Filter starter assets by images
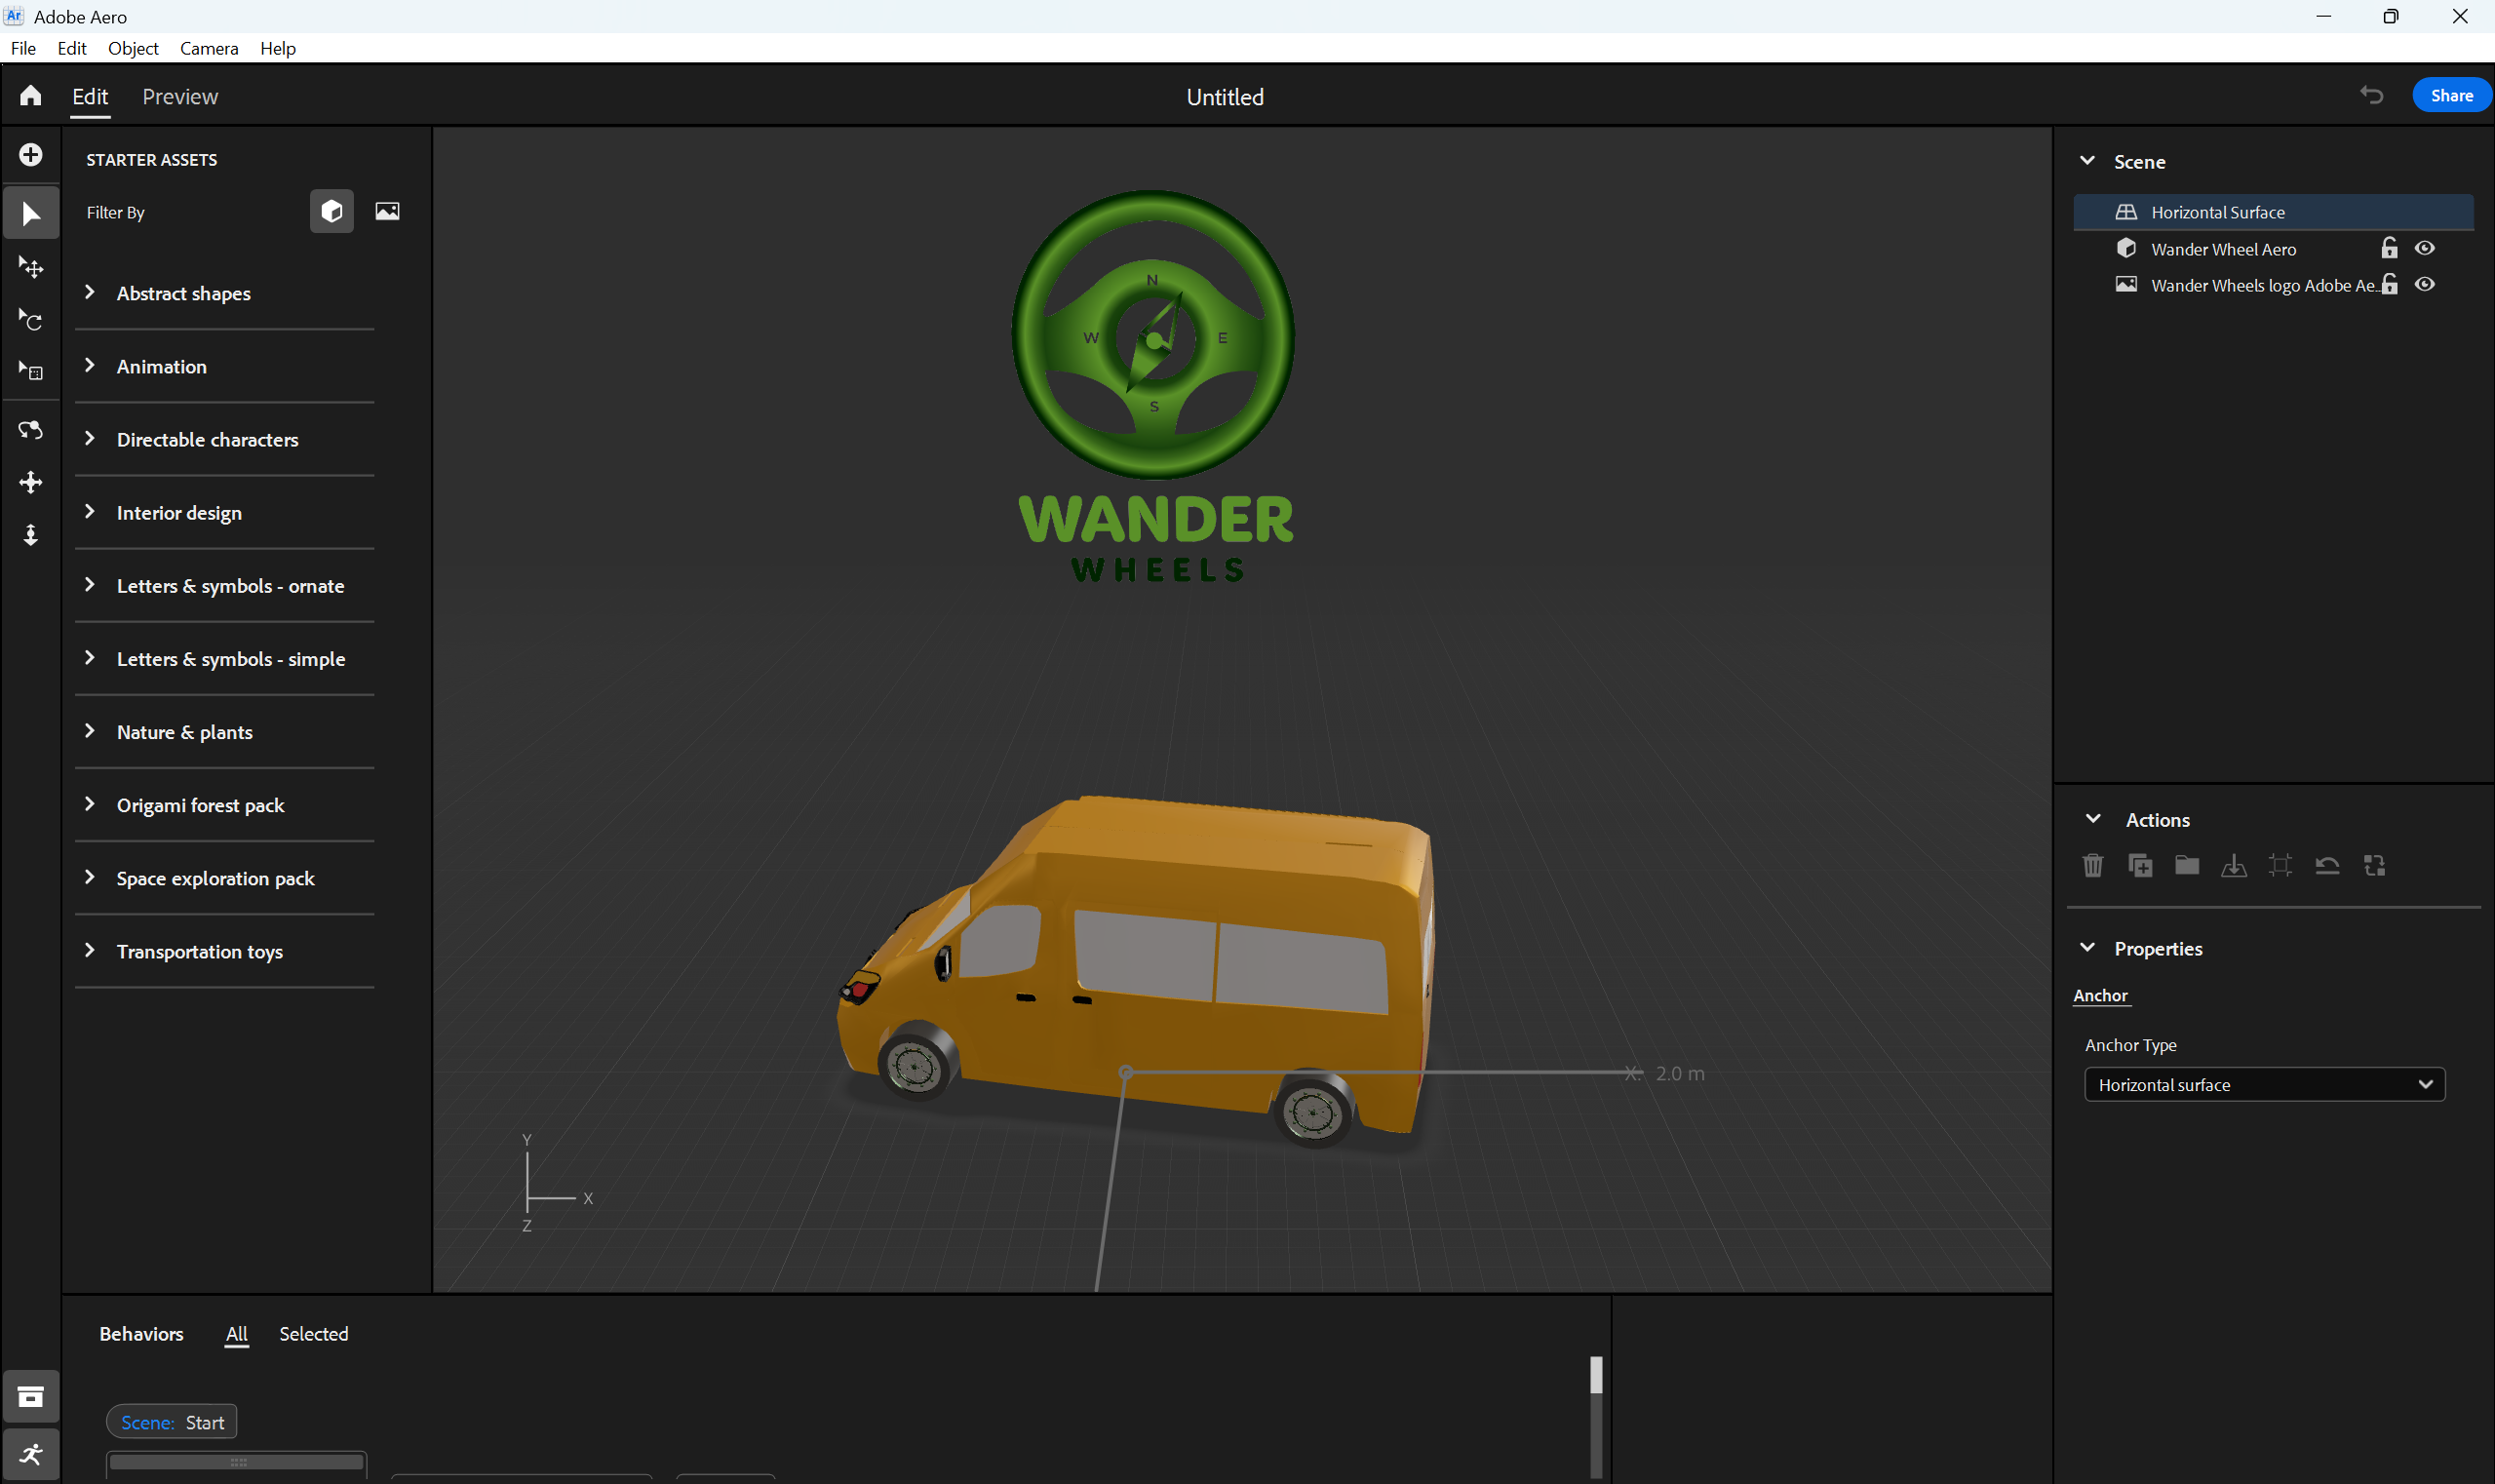Screen dimensions: 2495x1484 tap(387, 211)
